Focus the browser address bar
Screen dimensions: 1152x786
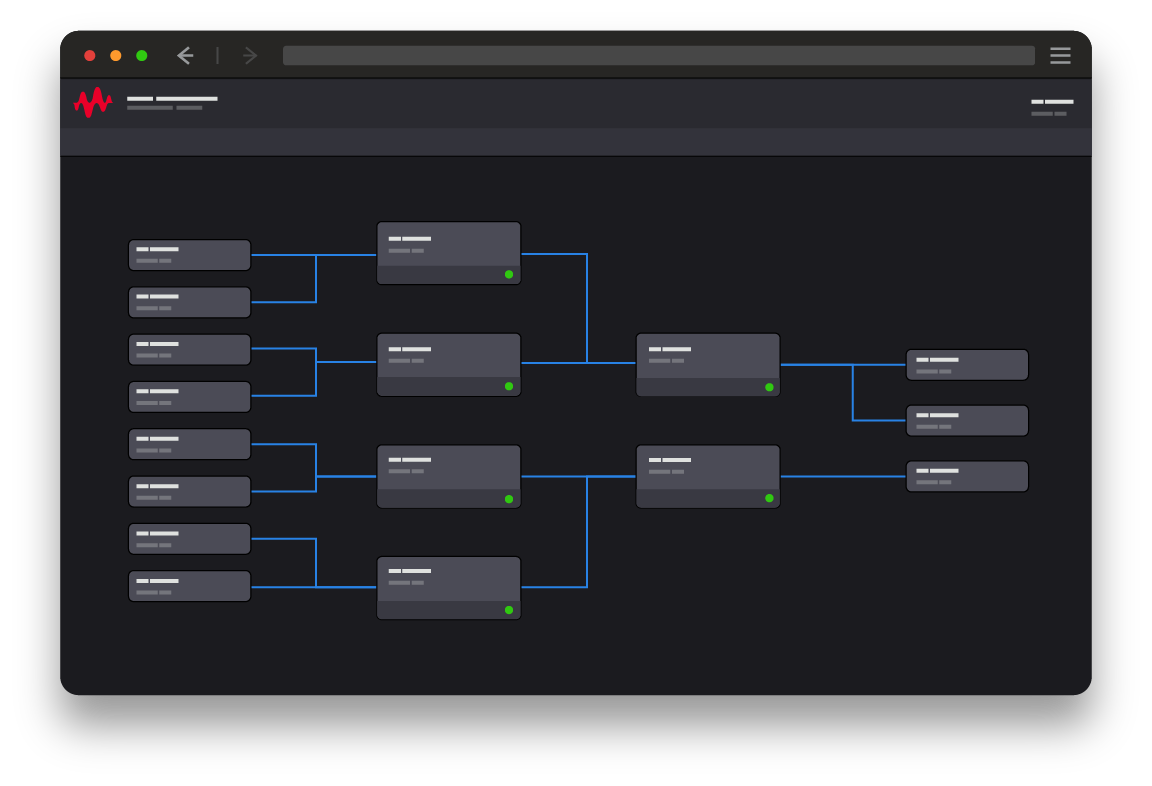[x=658, y=56]
